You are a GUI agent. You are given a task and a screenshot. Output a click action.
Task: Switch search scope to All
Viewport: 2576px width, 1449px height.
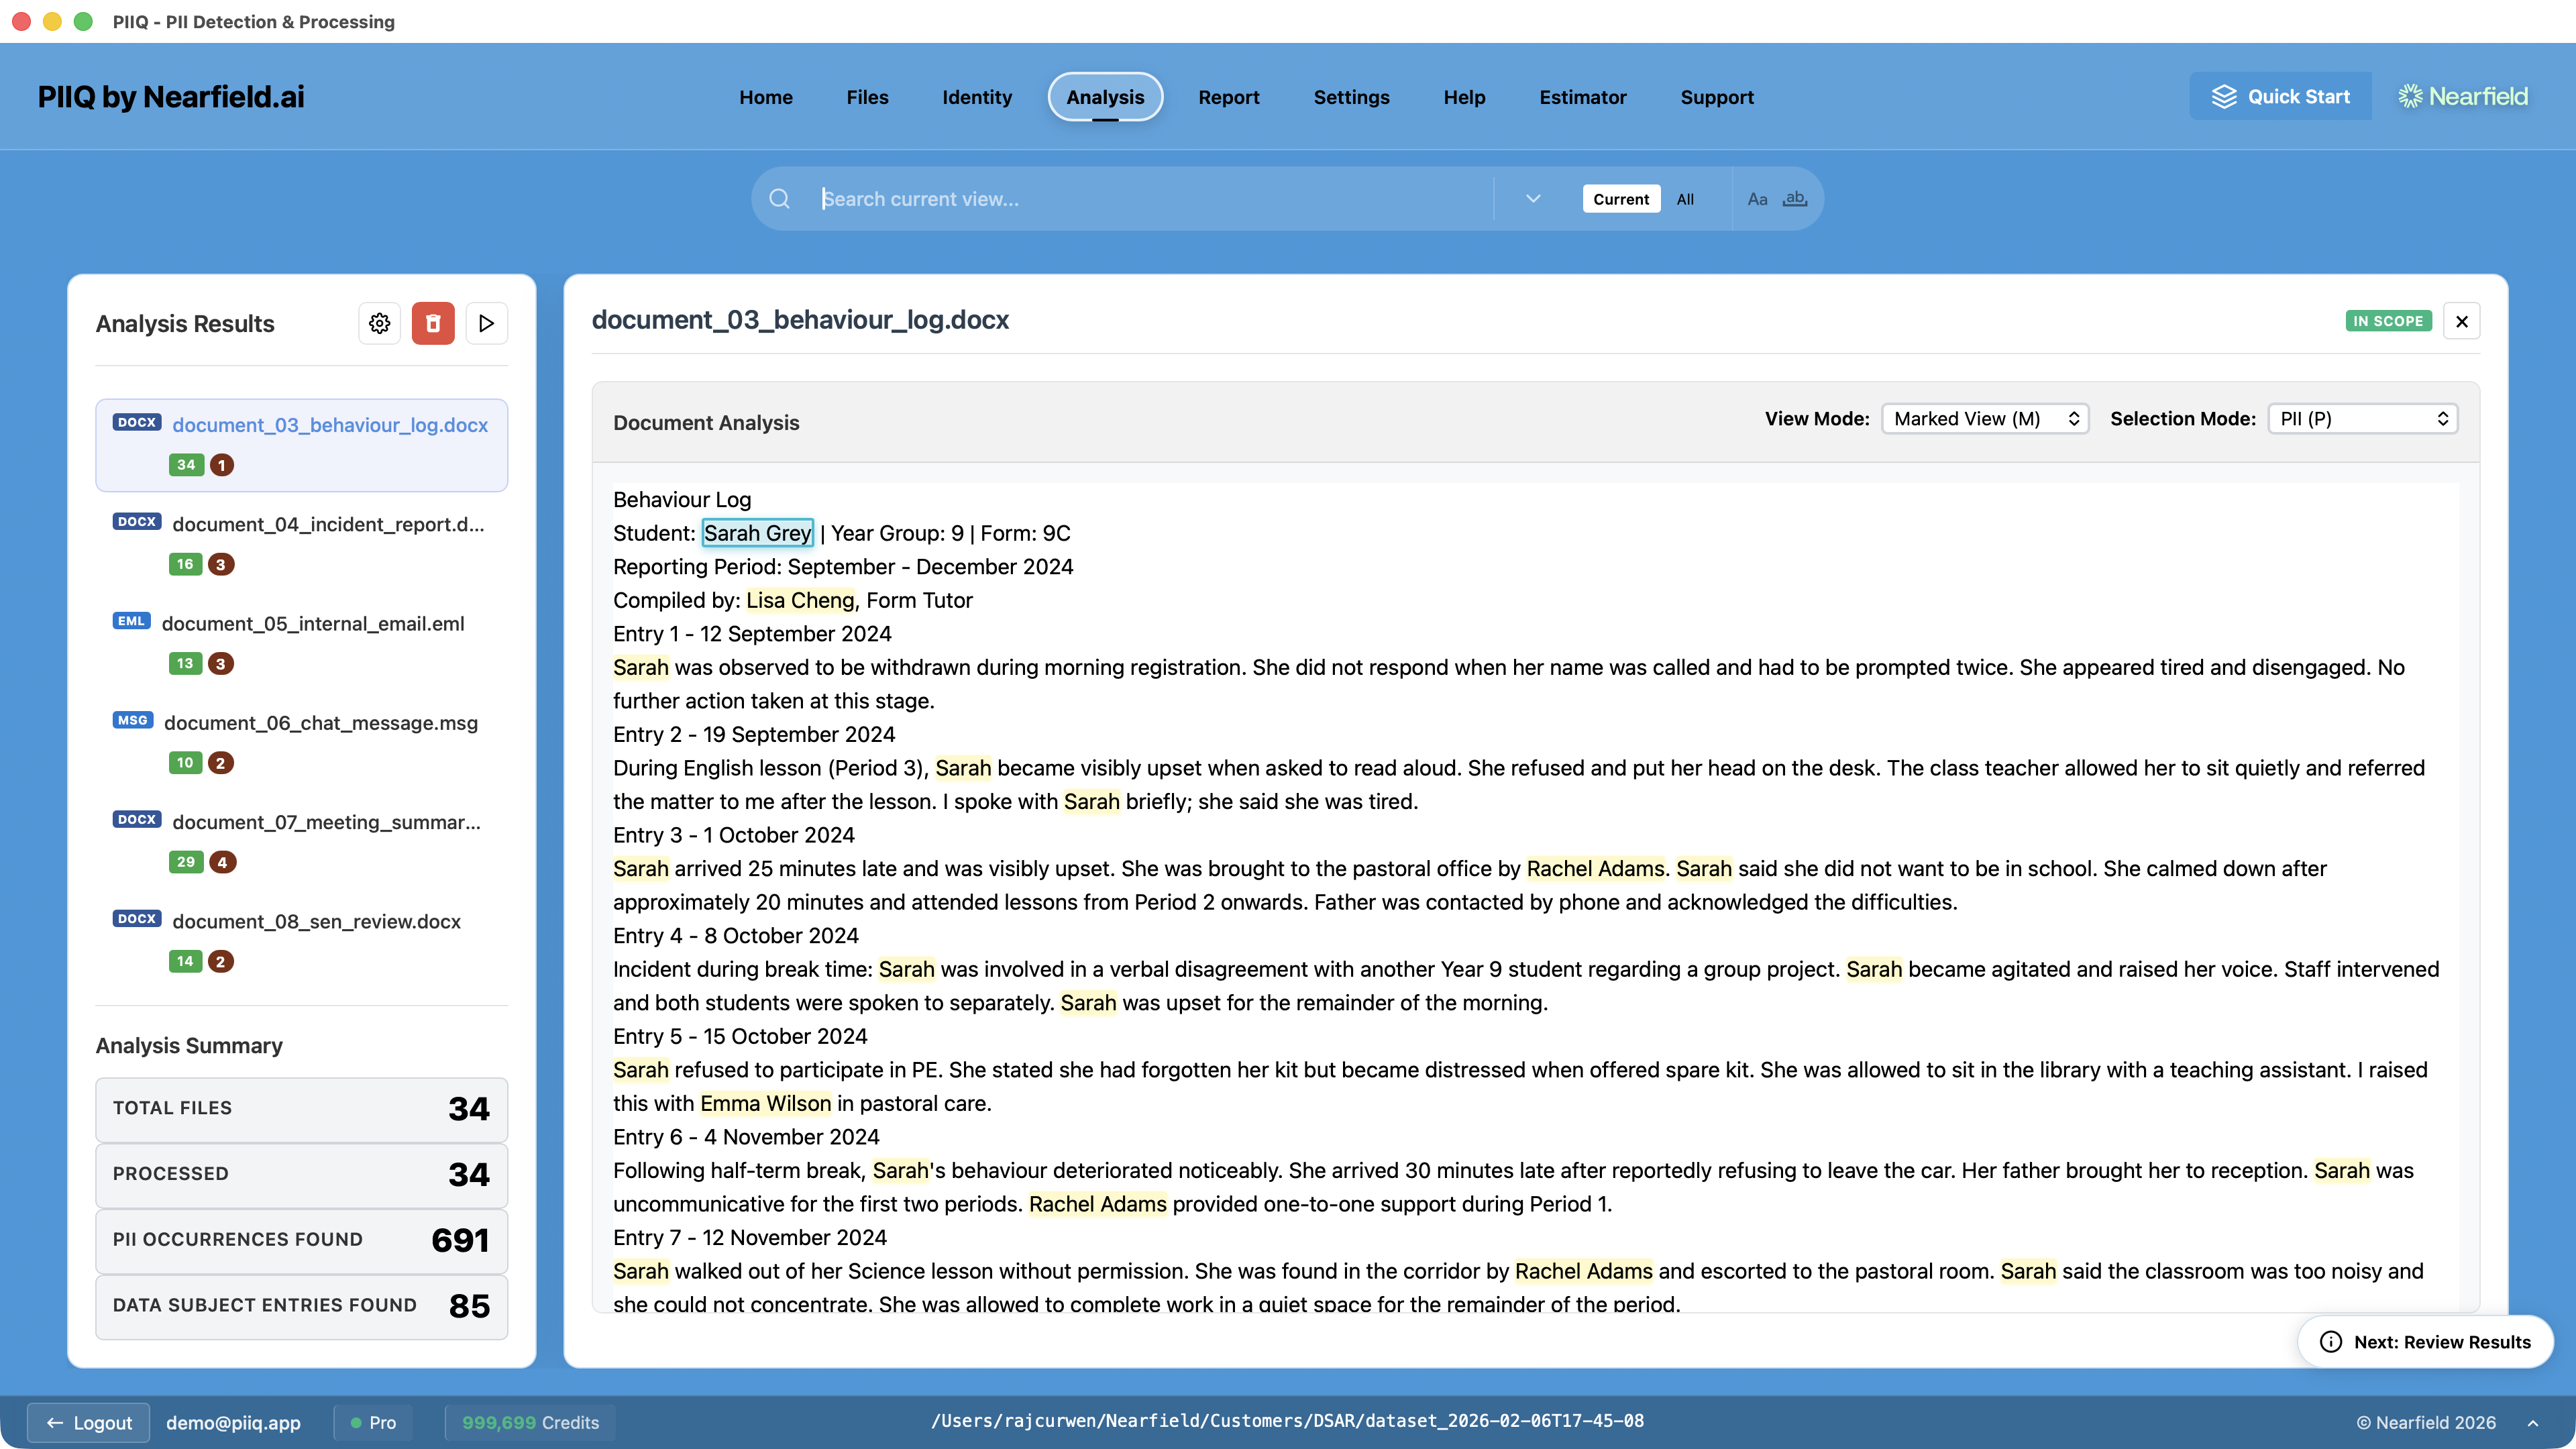[1685, 198]
